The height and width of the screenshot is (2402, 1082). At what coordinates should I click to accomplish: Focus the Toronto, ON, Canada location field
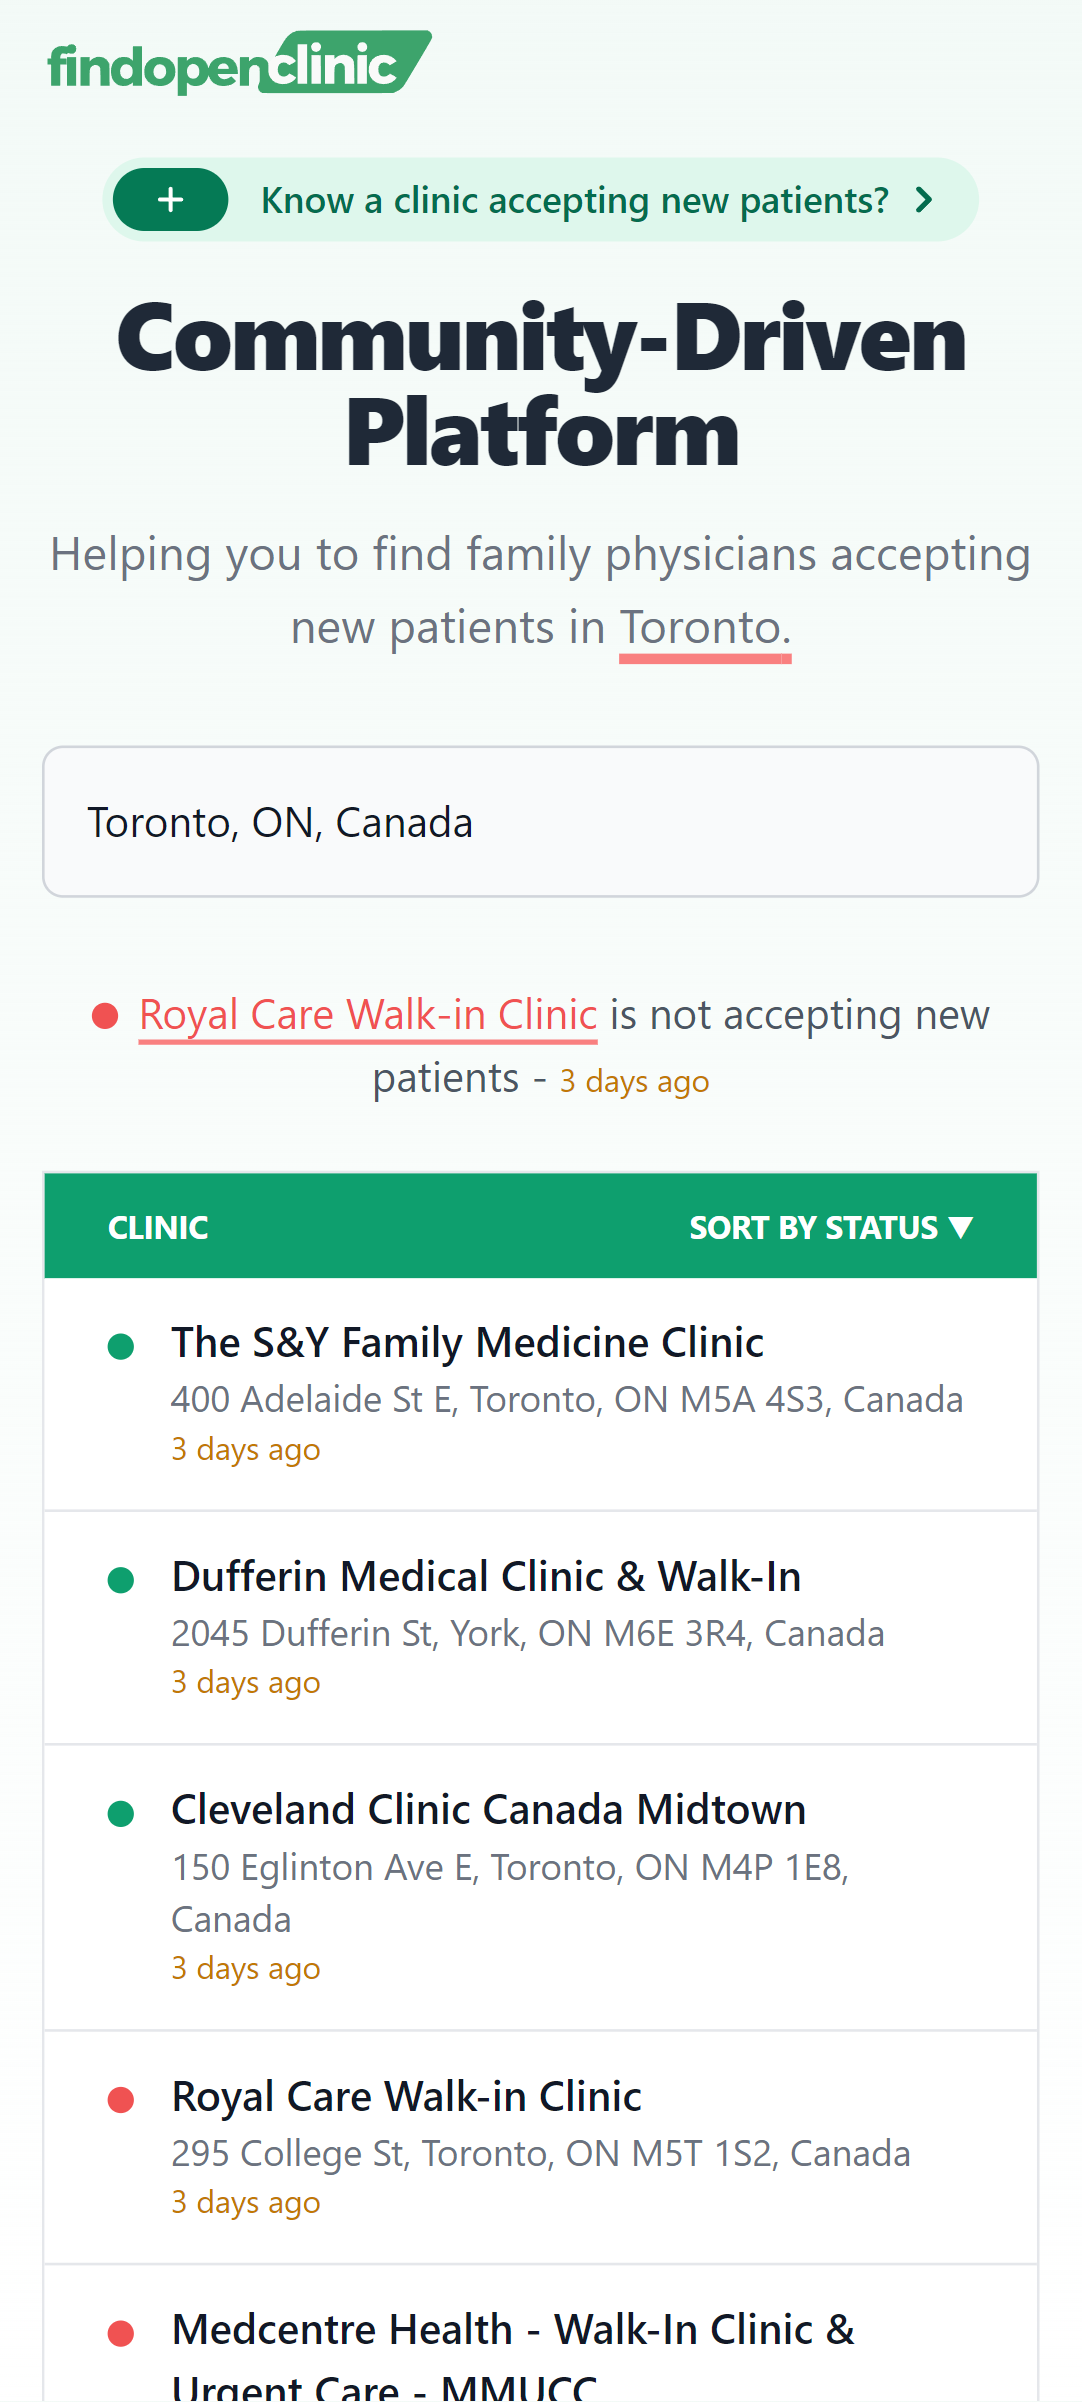click(x=540, y=822)
